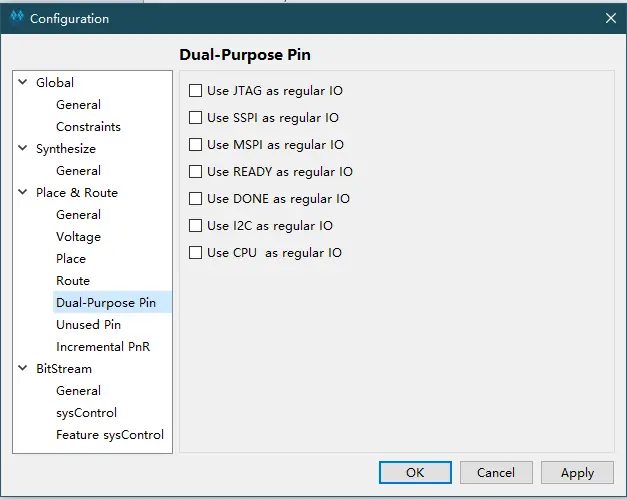
Task: Open the Feature sysControl page
Action: point(110,435)
